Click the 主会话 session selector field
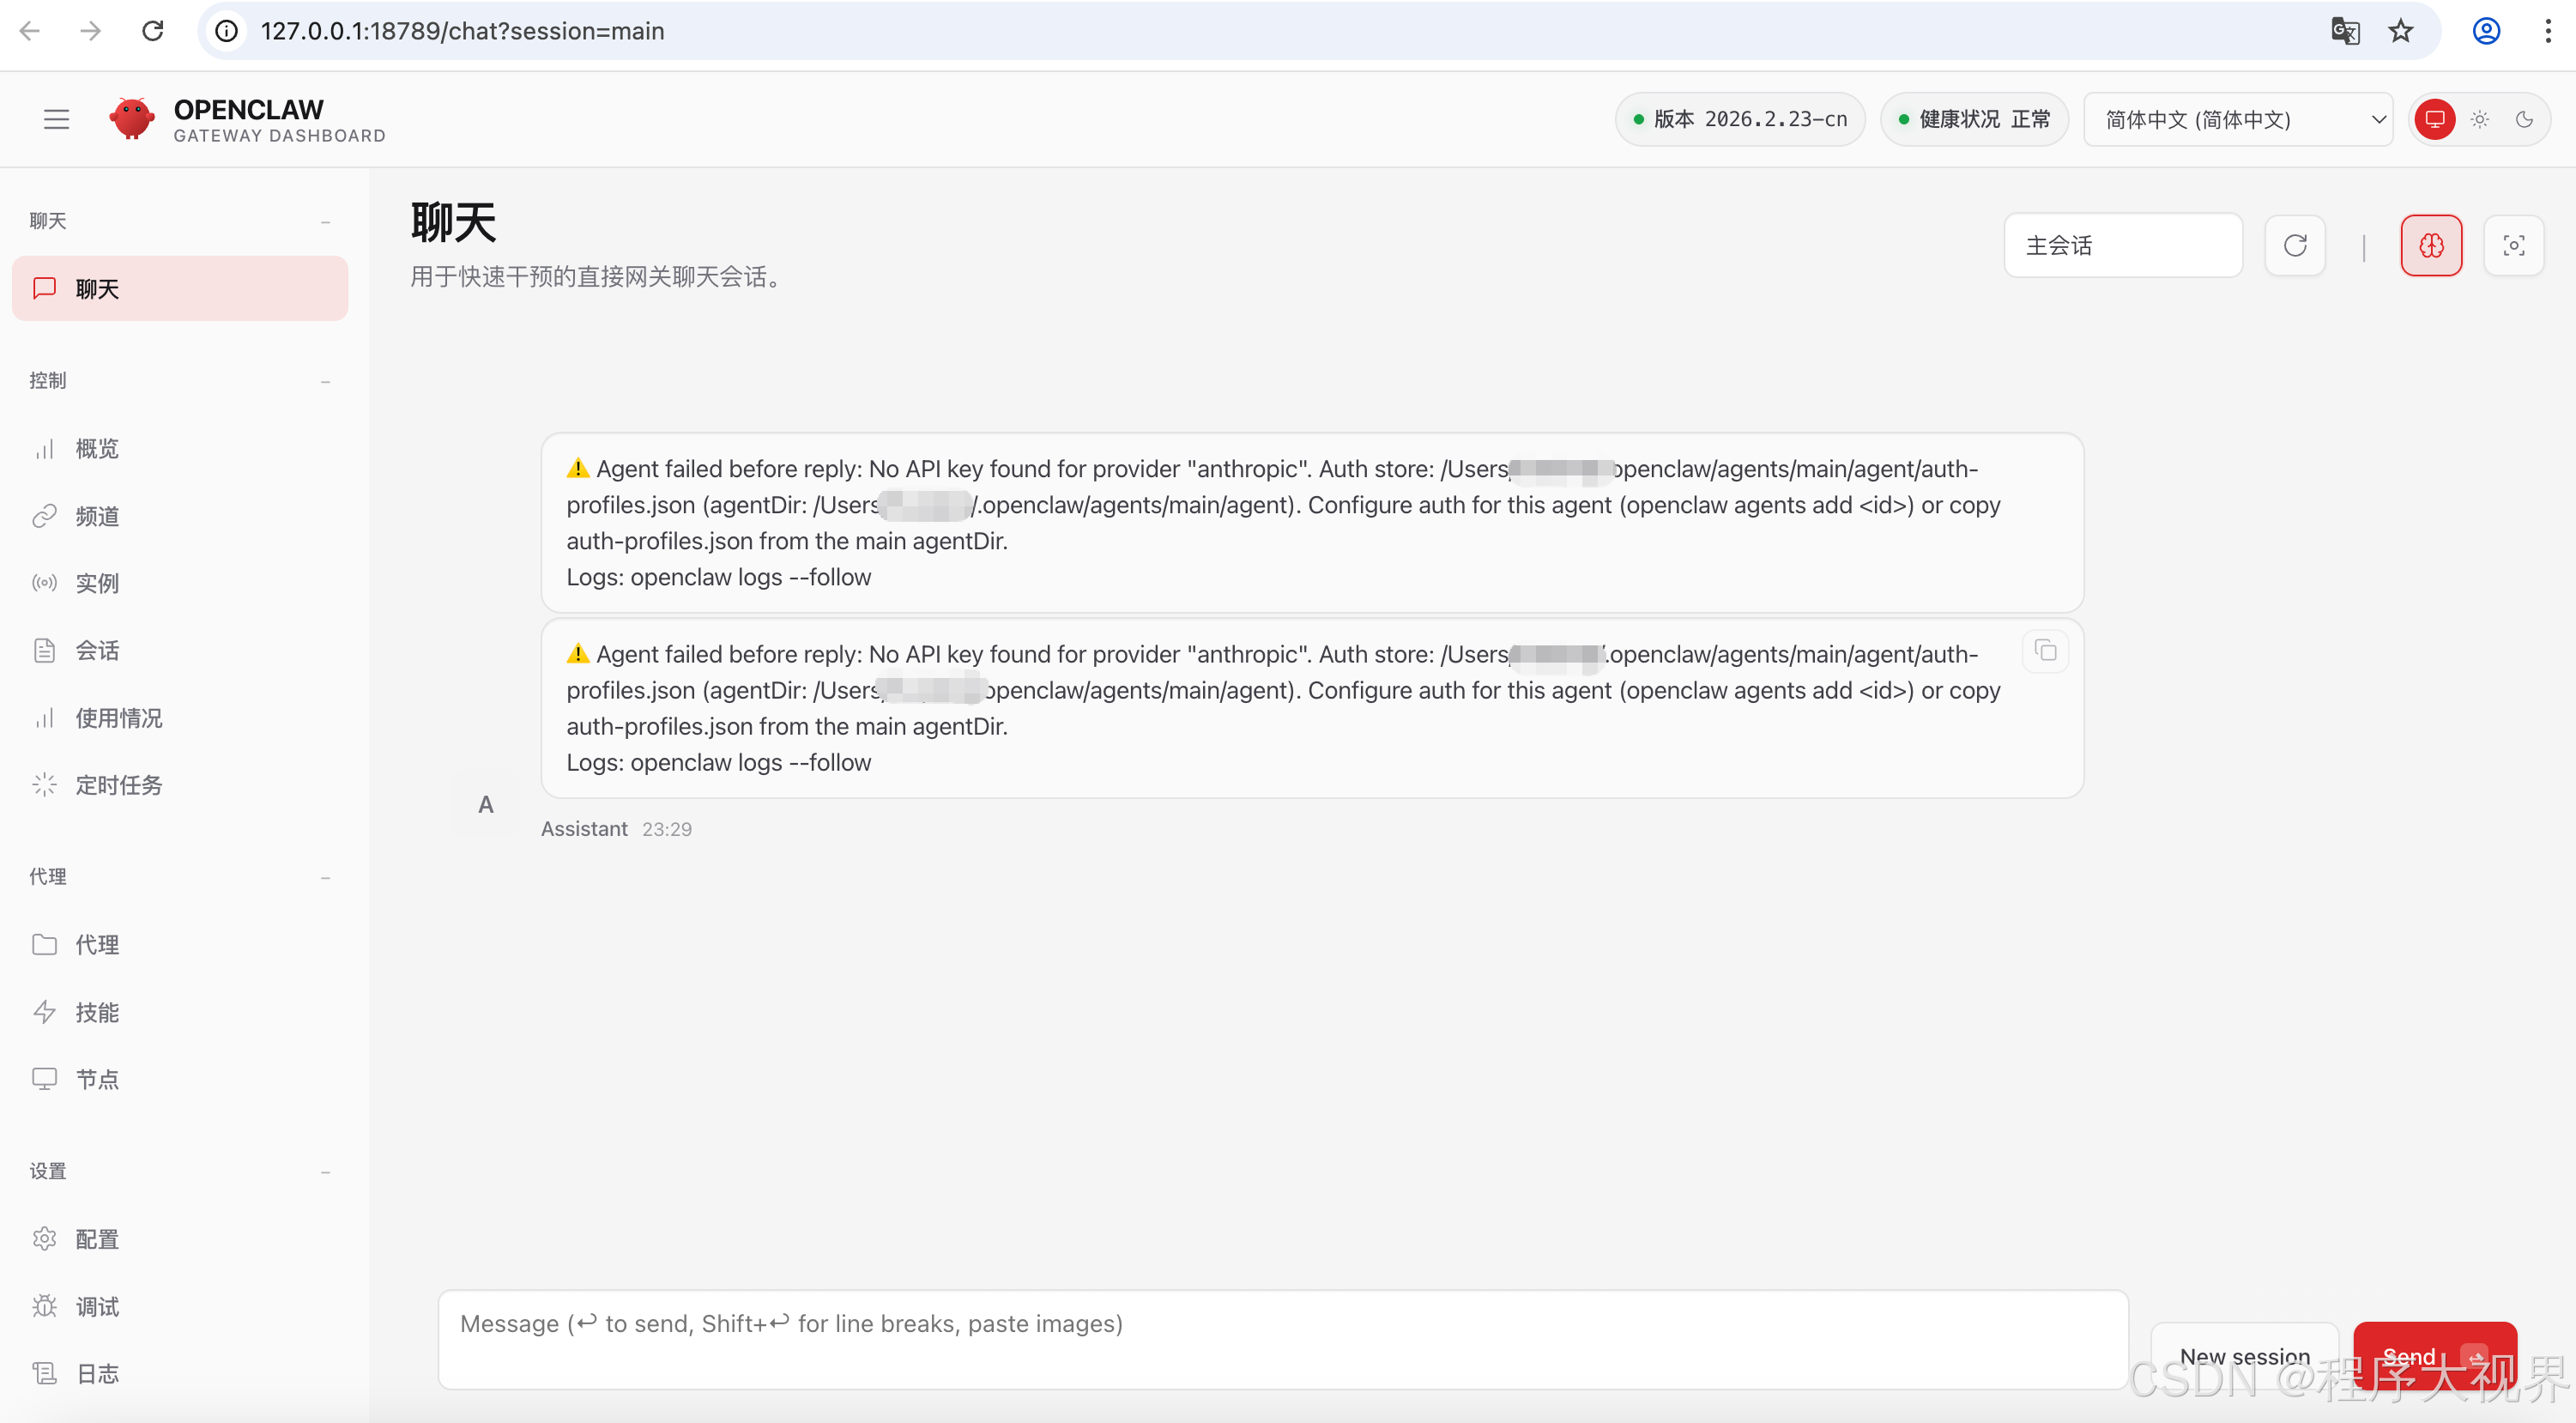Image resolution: width=2576 pixels, height=1423 pixels. (x=2122, y=245)
